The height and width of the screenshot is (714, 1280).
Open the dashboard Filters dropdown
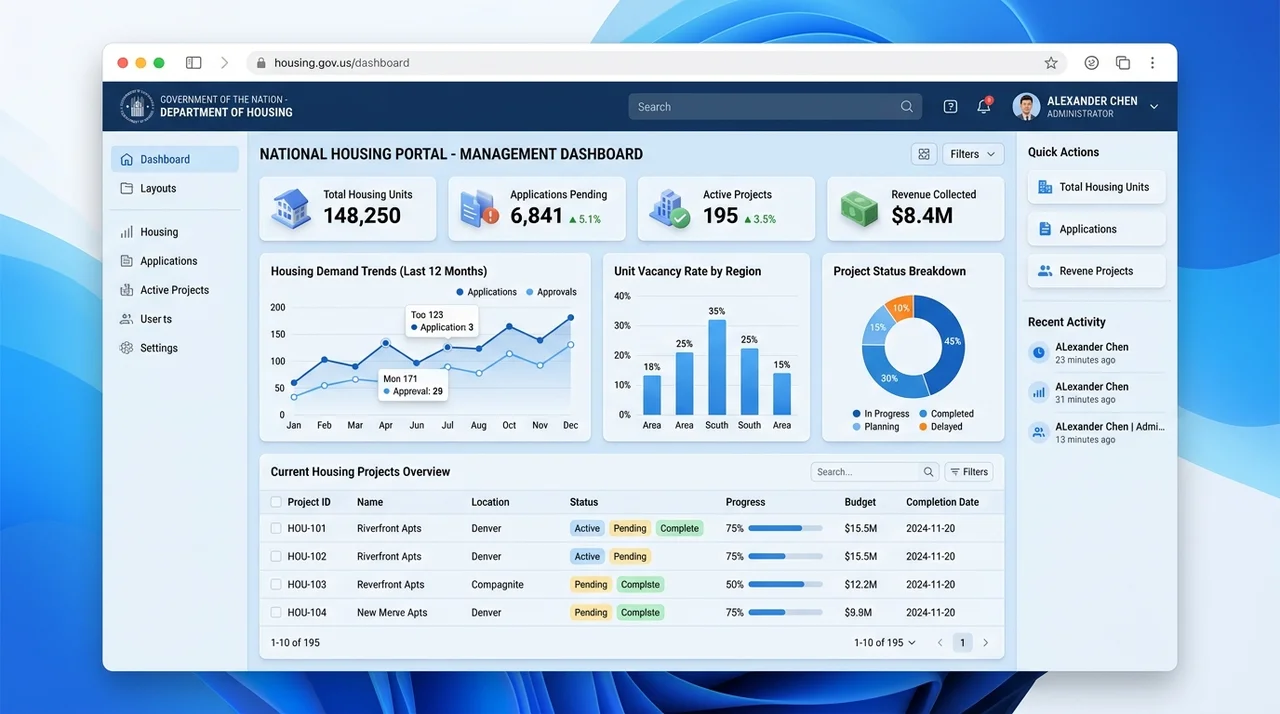point(973,154)
